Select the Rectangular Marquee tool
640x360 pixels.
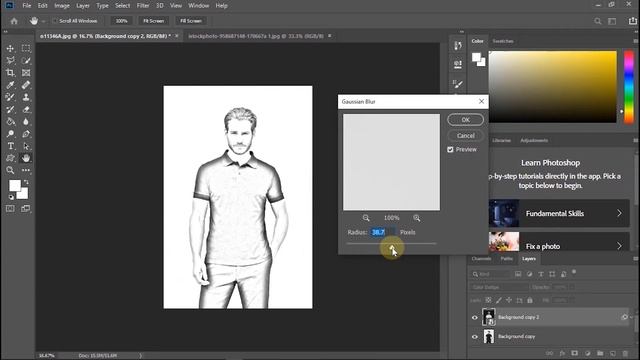point(26,48)
